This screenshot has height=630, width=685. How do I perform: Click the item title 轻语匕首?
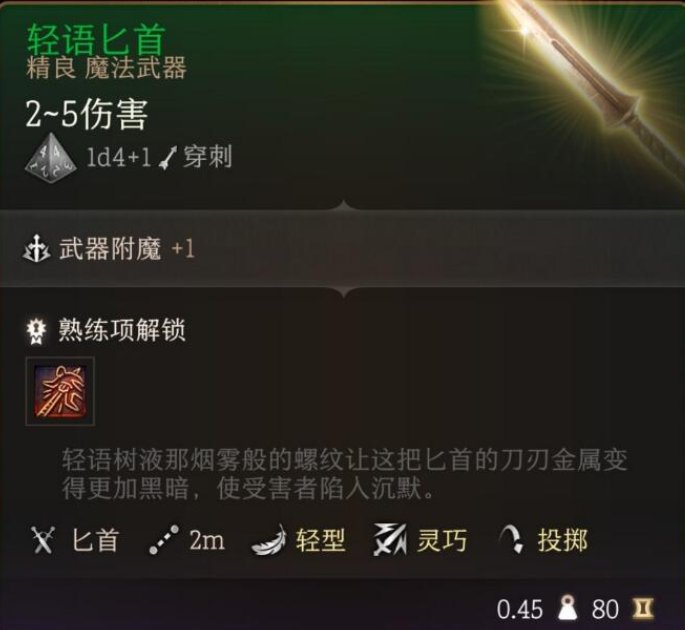(x=97, y=39)
